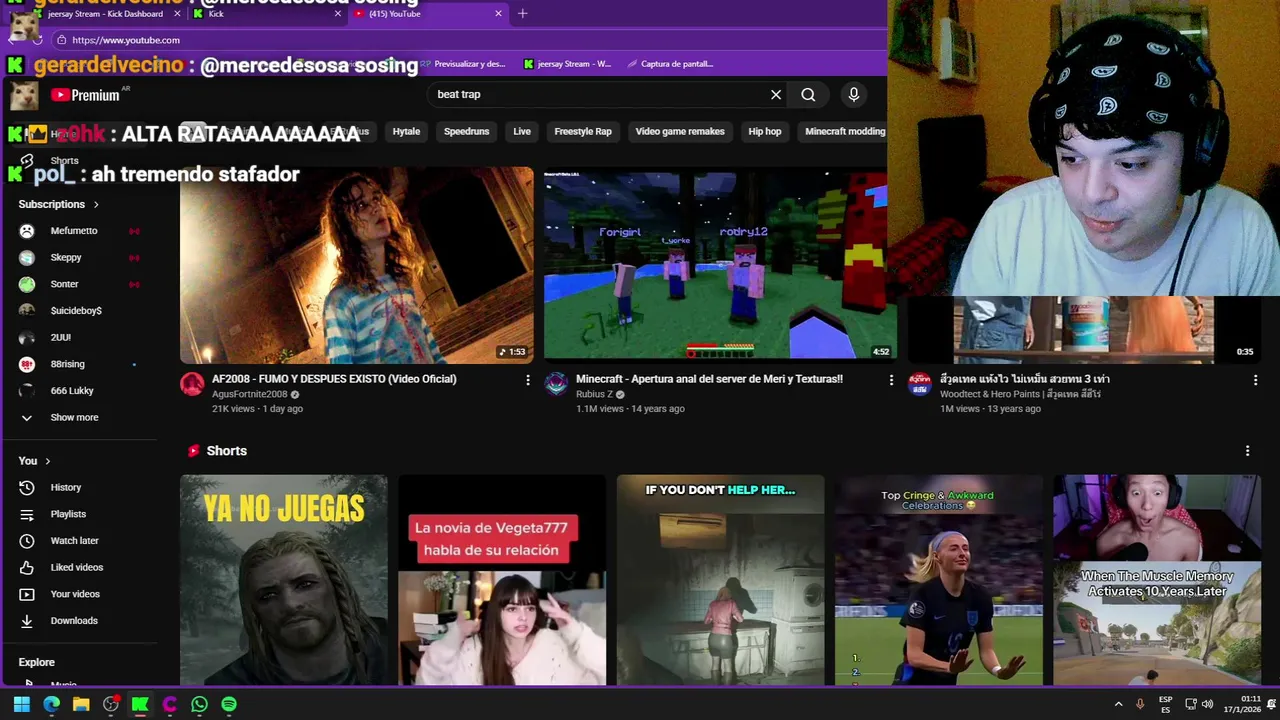Click the YouTube Premium logo
The width and height of the screenshot is (1280, 720).
tap(85, 95)
